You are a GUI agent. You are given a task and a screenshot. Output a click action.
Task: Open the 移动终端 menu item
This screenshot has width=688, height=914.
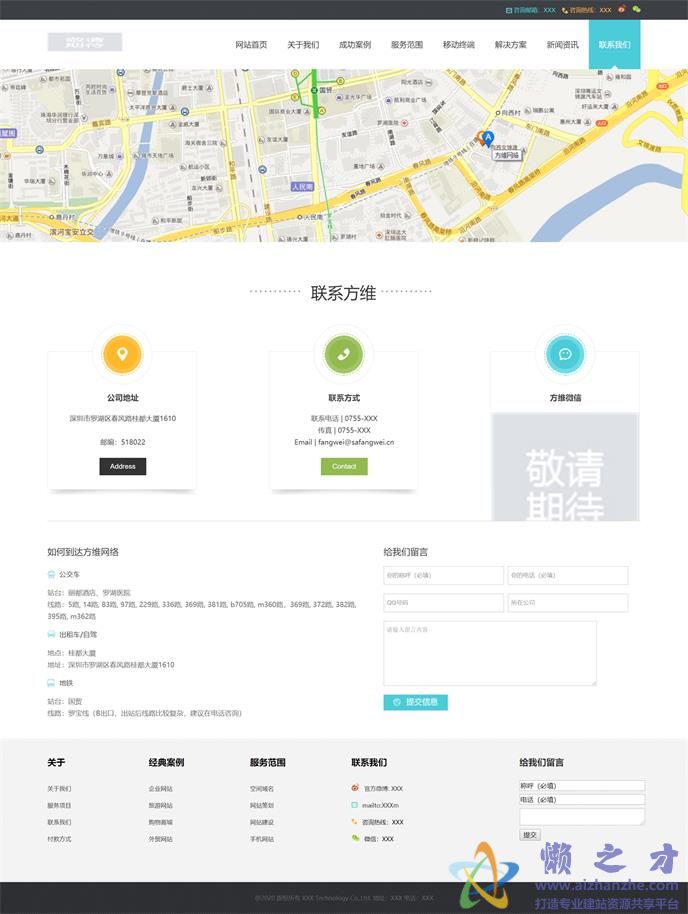[459, 44]
